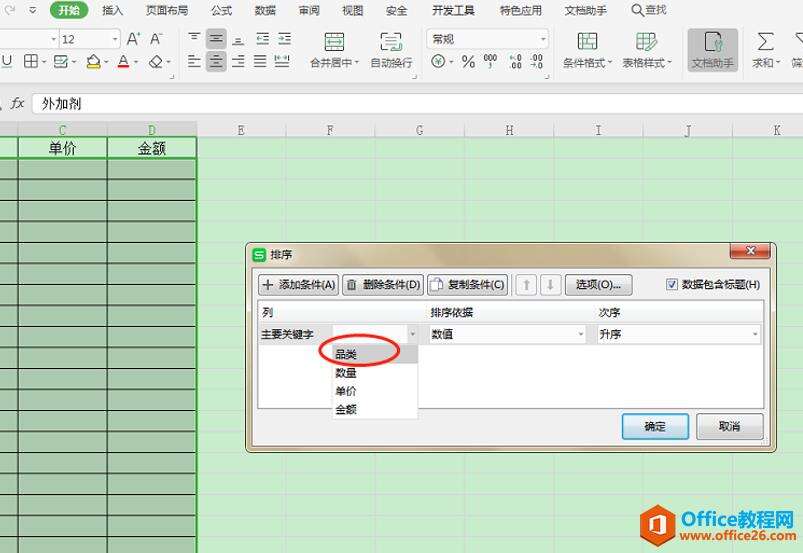This screenshot has width=803, height=553.
Task: Click Add Condition button in sort dialog
Action: (299, 285)
